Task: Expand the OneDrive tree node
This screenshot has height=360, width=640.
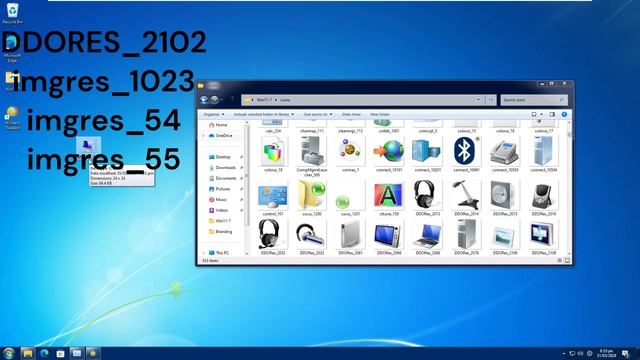Action: point(203,136)
